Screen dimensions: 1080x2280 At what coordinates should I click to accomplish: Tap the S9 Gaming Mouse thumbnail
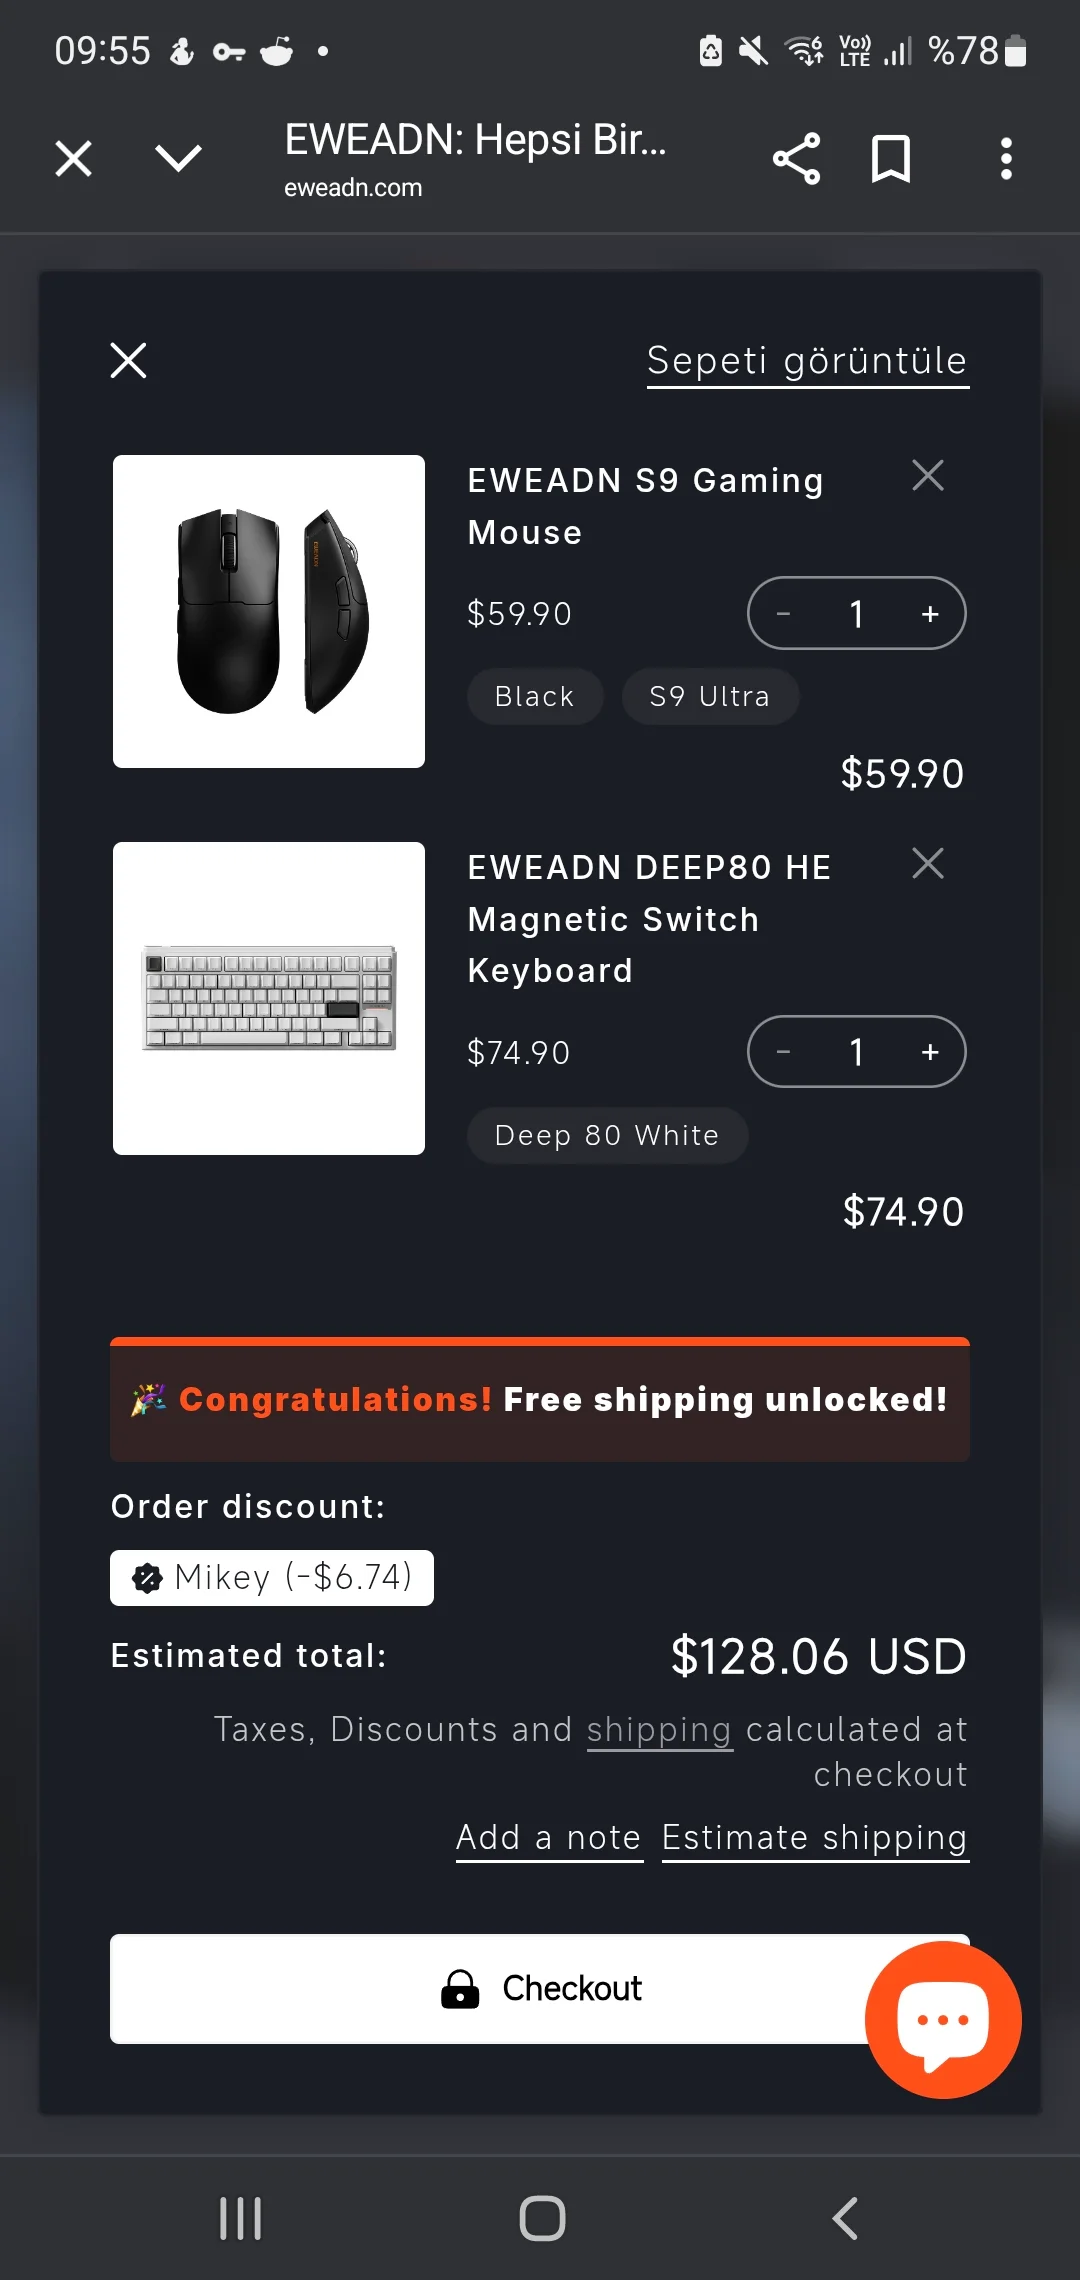click(269, 612)
